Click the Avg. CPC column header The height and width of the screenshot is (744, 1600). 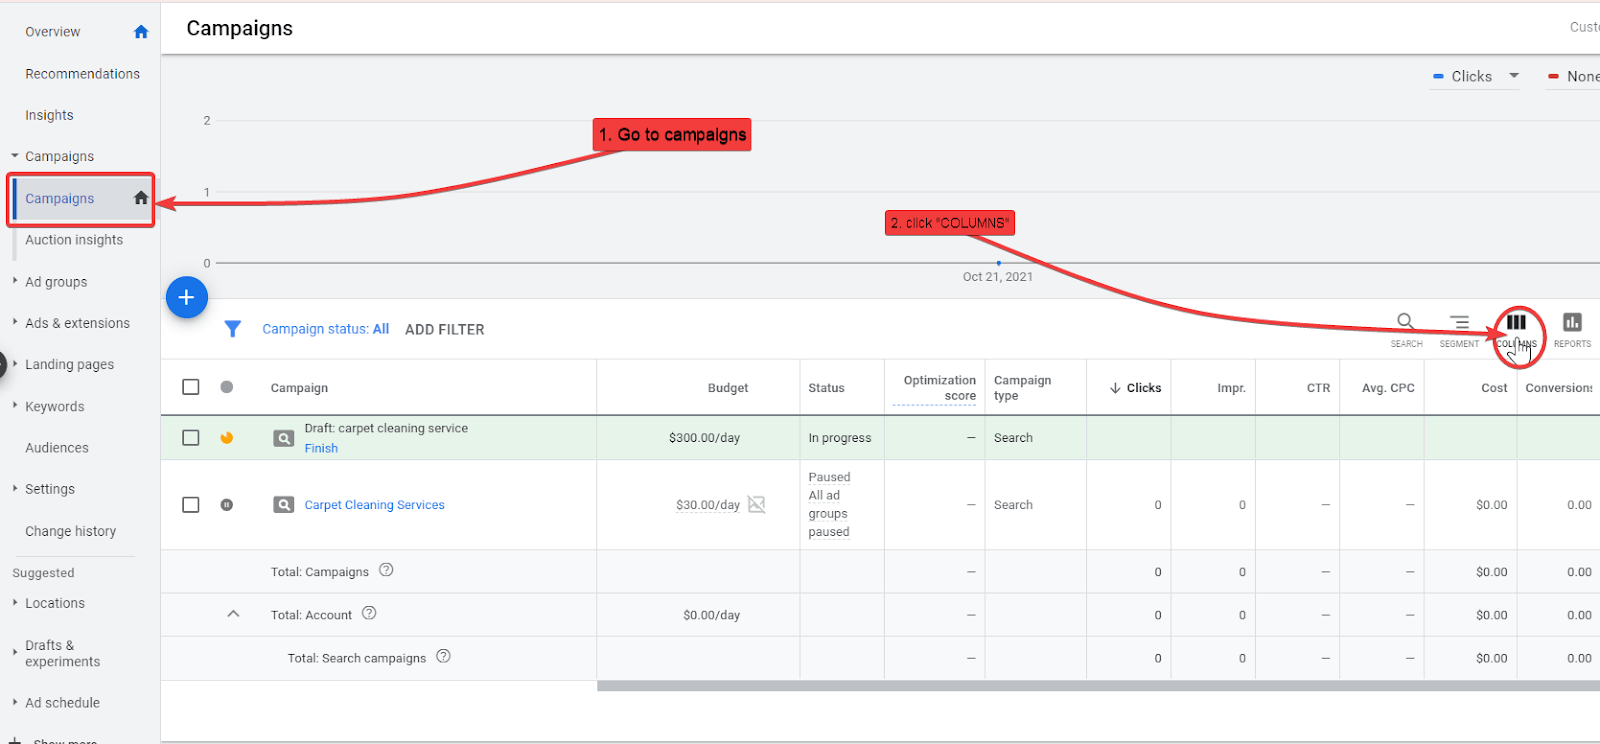click(x=1388, y=388)
